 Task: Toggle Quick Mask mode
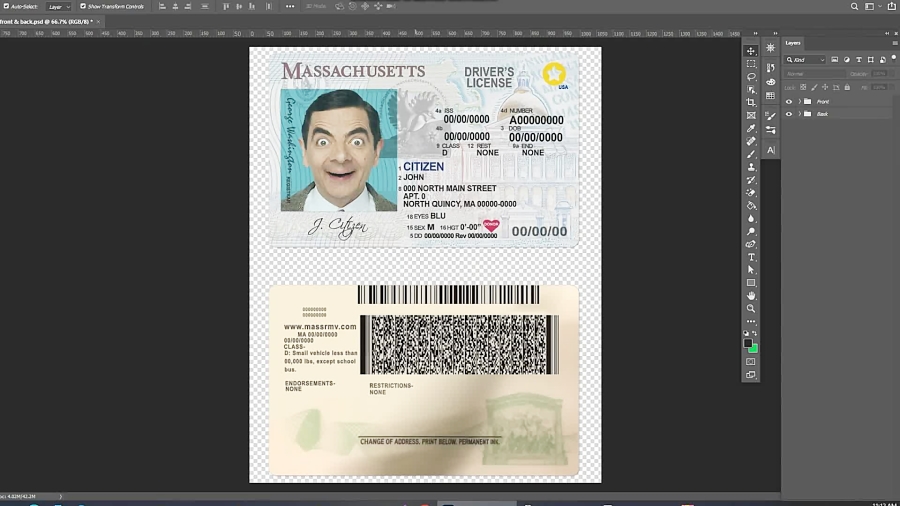coord(751,362)
